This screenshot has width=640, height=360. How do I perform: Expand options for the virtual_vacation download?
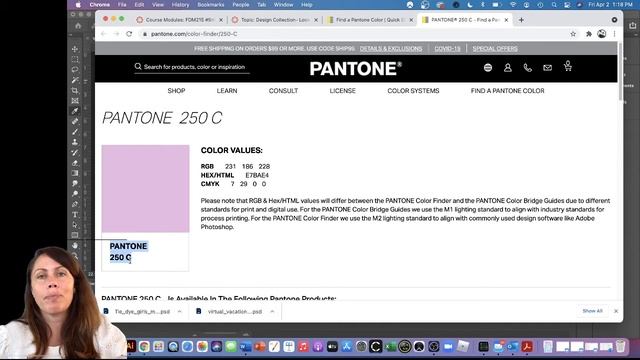point(272,311)
